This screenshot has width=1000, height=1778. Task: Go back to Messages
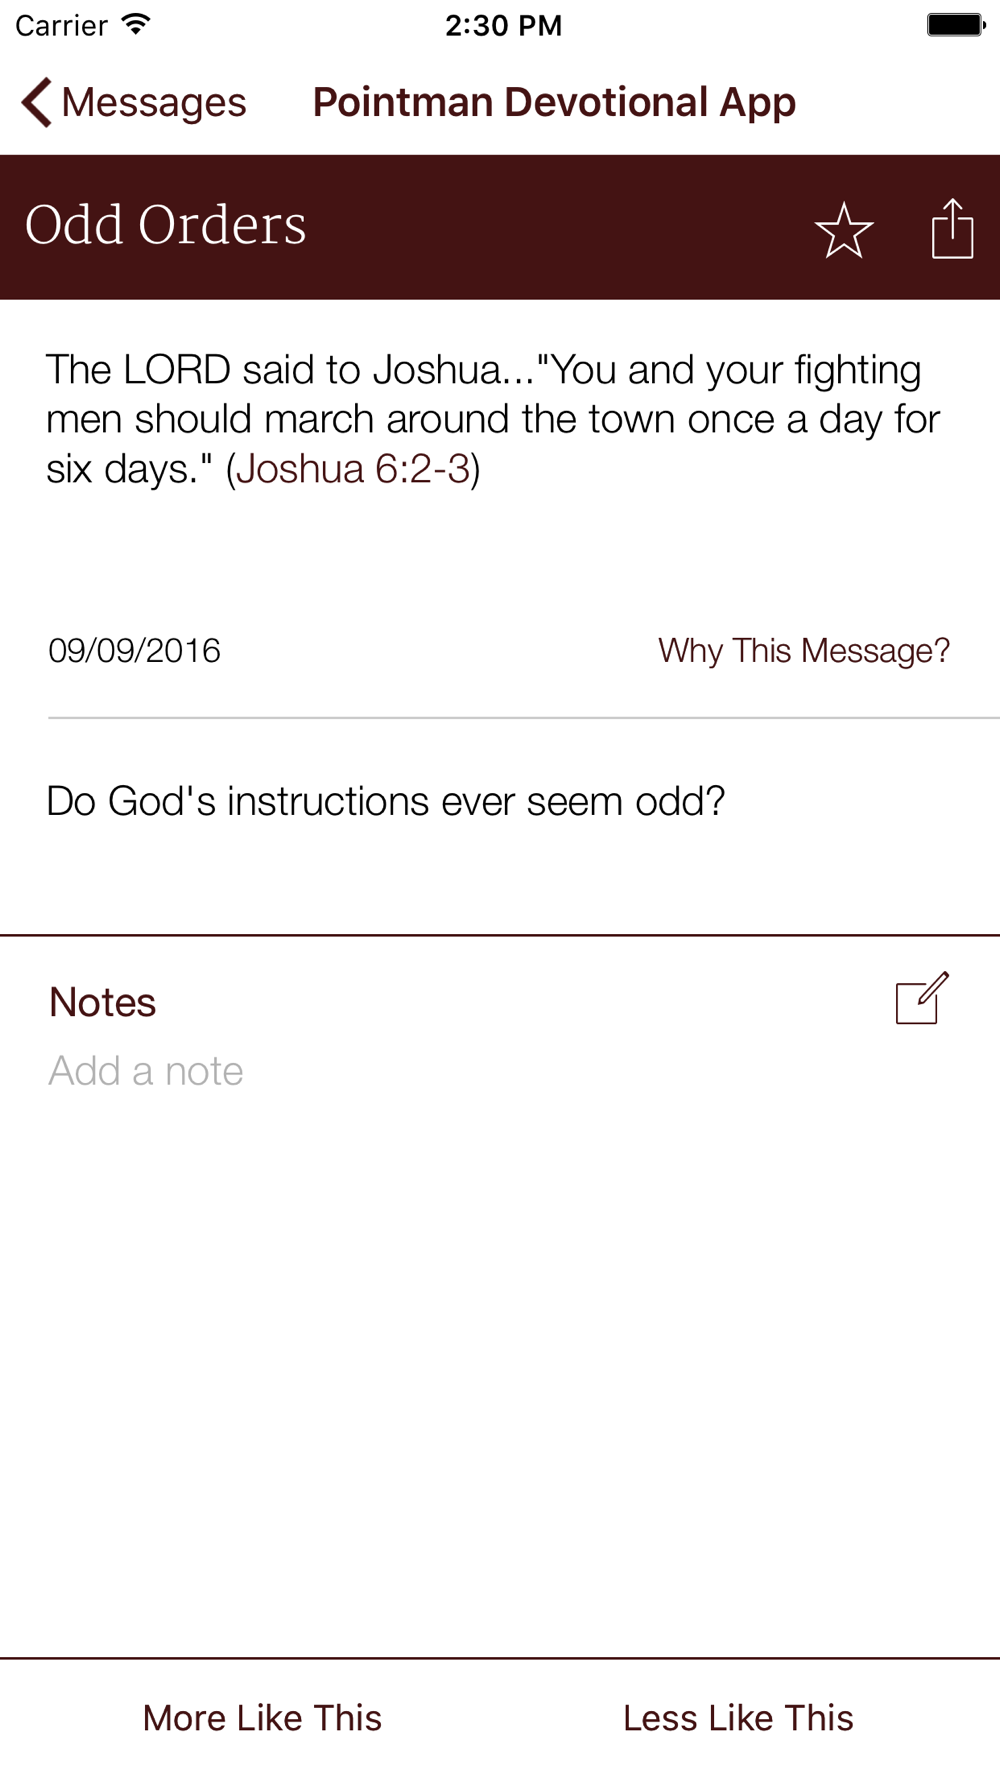(x=134, y=102)
